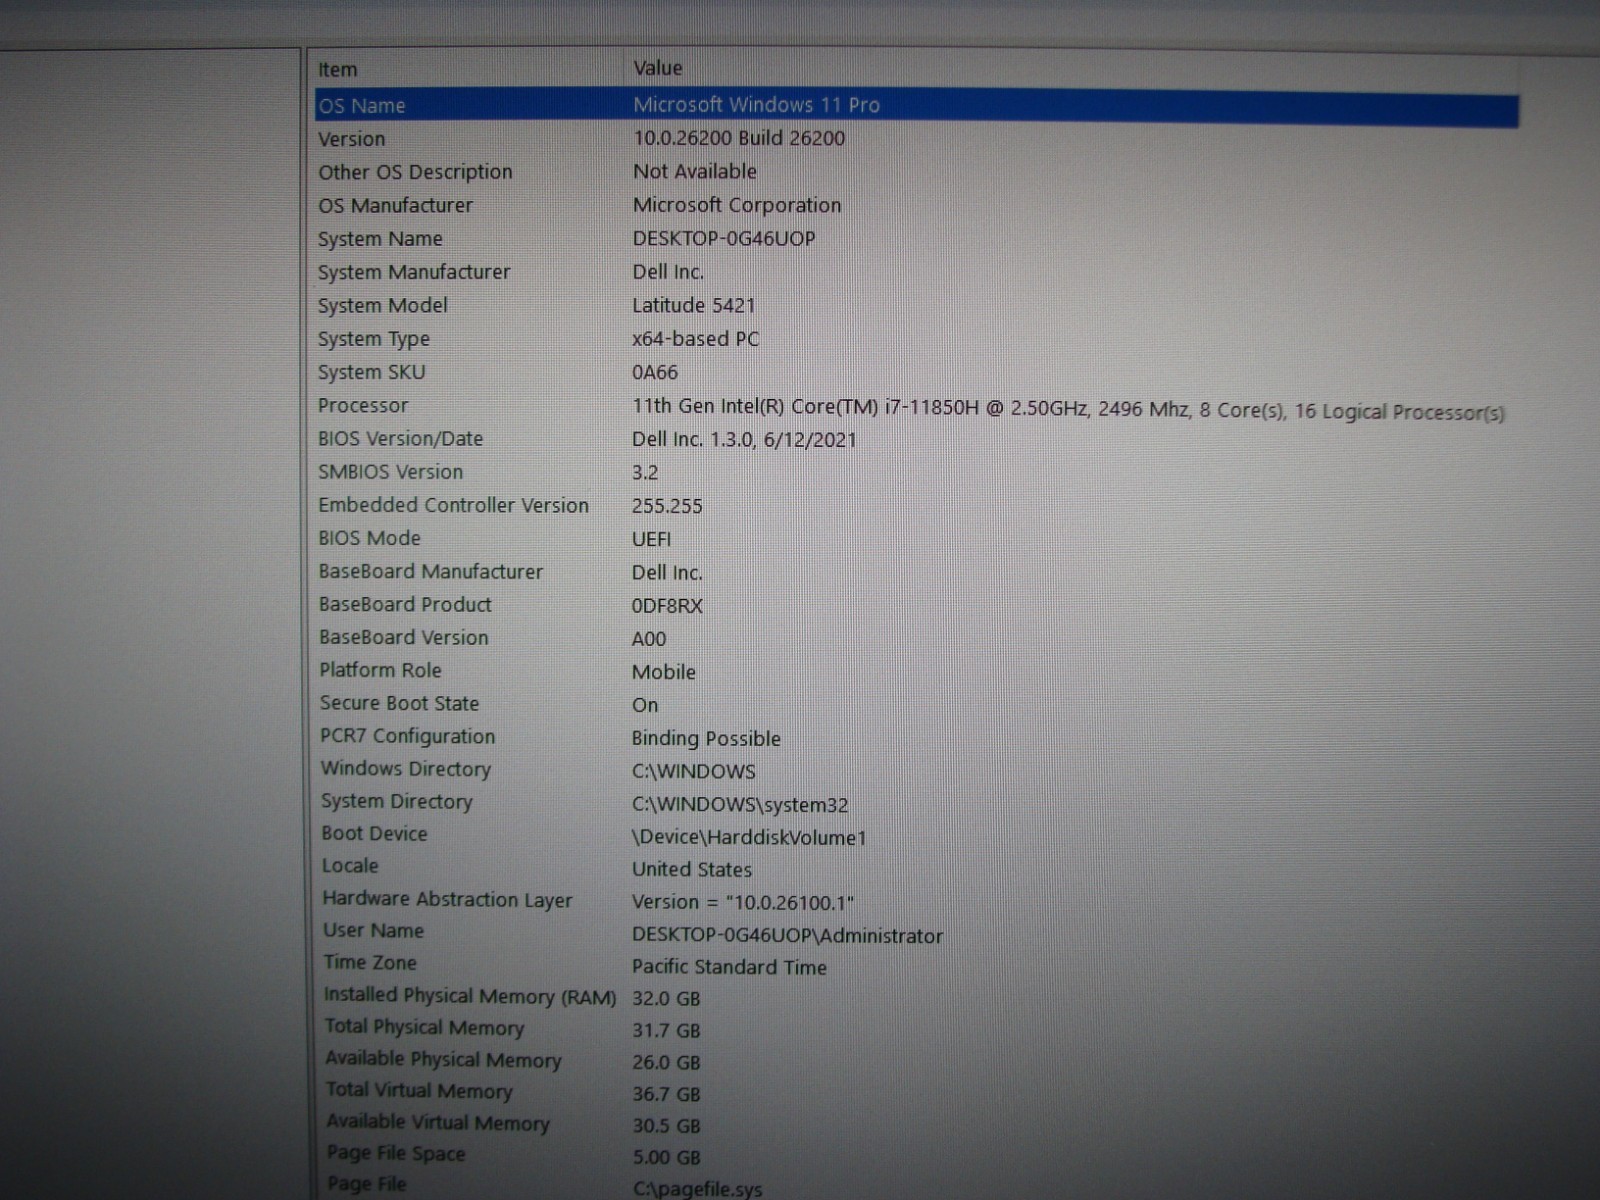This screenshot has height=1200, width=1600.
Task: Select the Version row label
Action: (351, 139)
